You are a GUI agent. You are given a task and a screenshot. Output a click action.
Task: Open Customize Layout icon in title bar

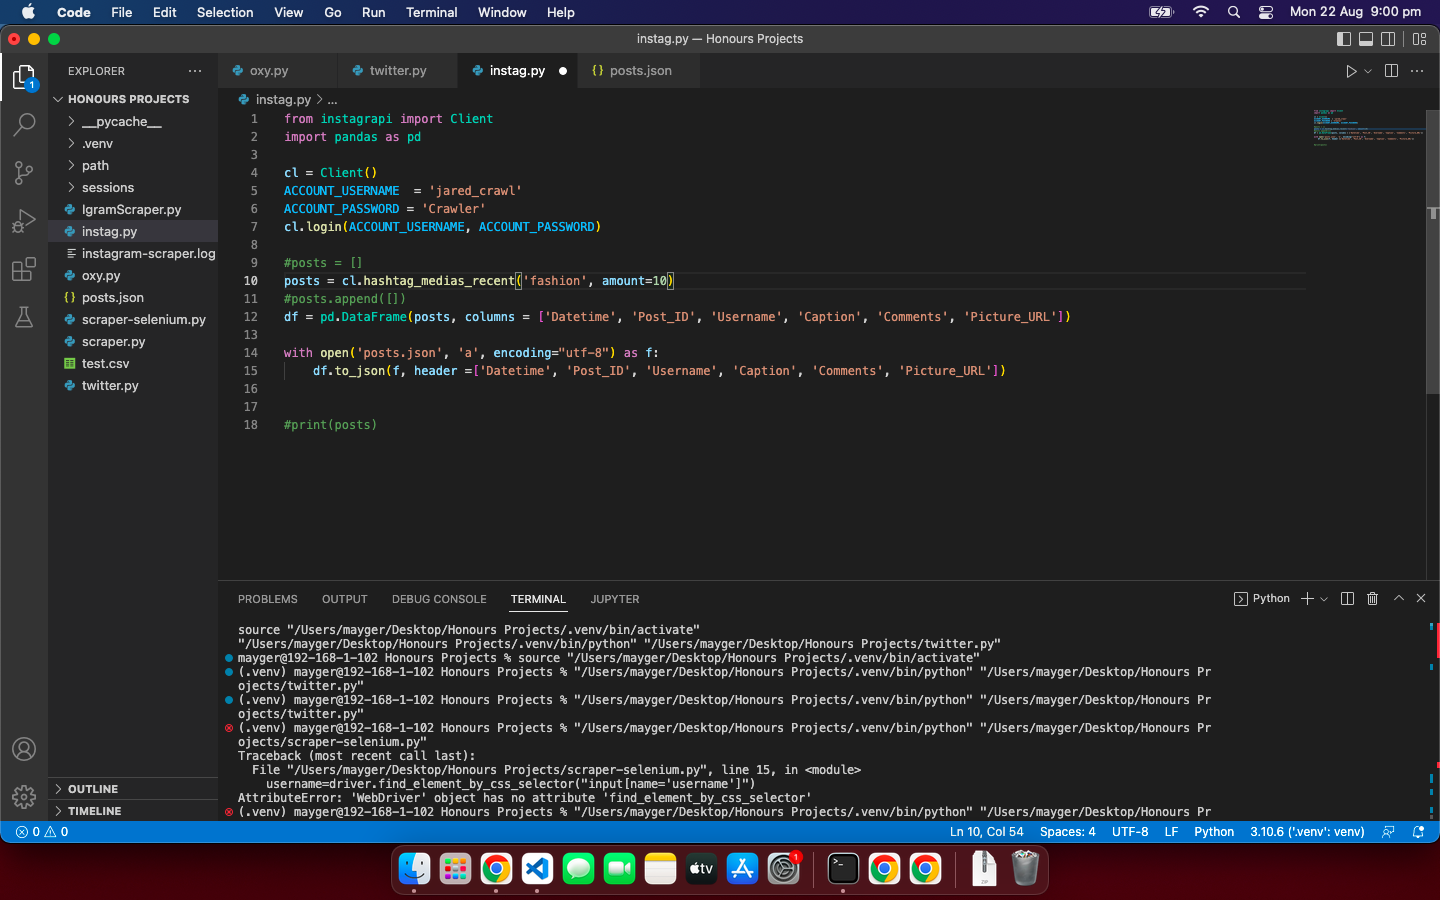pyautogui.click(x=1419, y=39)
